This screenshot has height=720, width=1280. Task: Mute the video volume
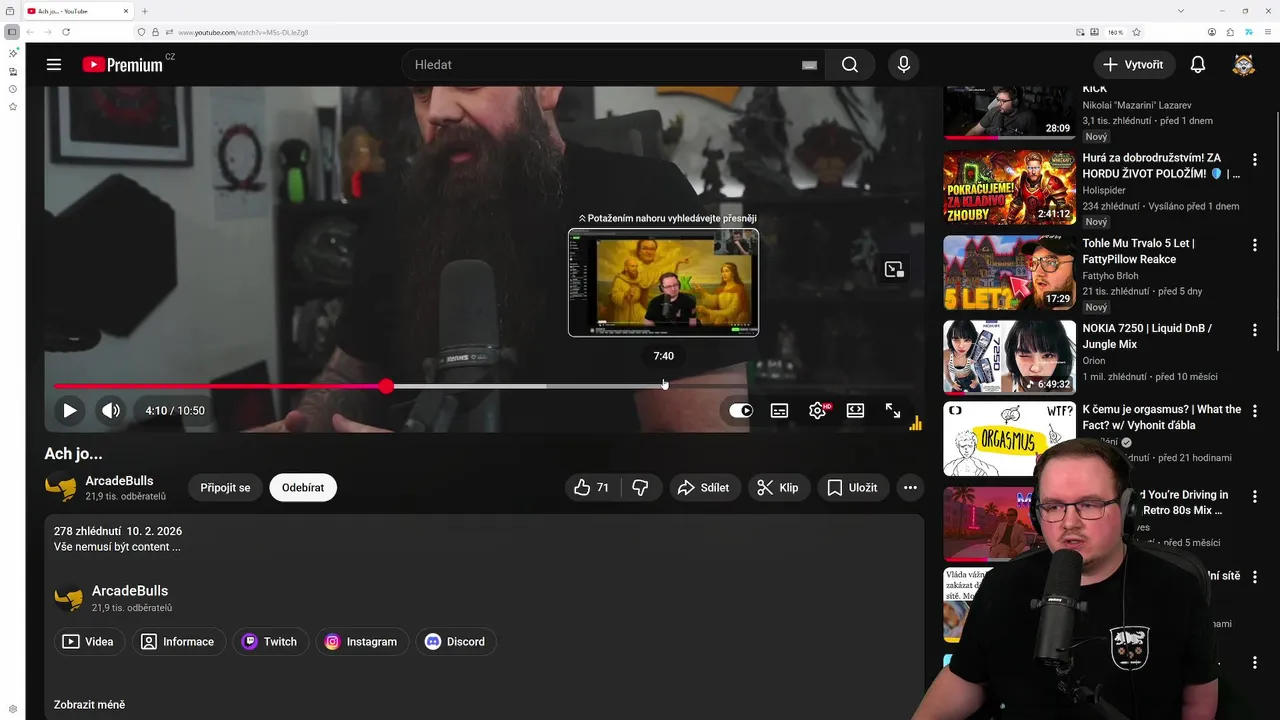tap(111, 410)
